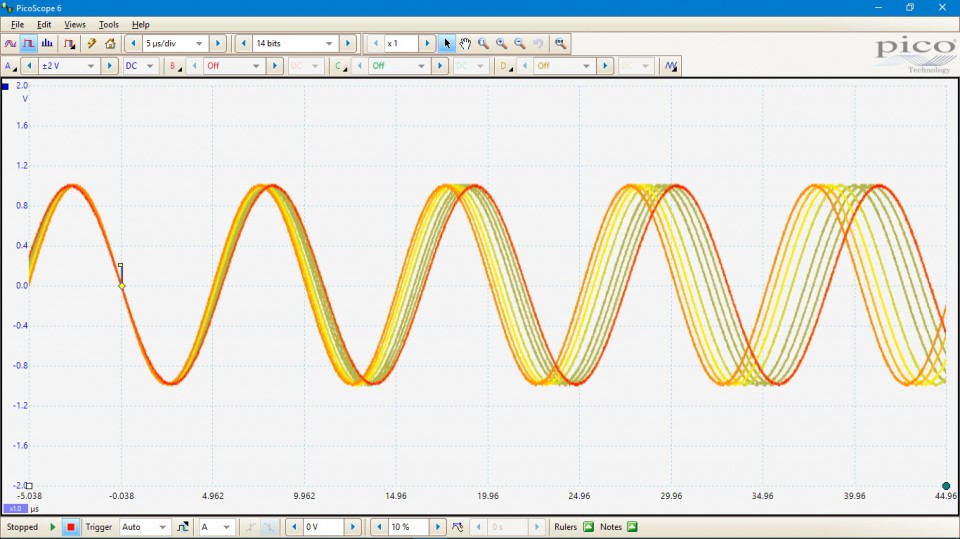Viewport: 960px width, 539px height.
Task: Select the Hand drag tool
Action: [466, 44]
